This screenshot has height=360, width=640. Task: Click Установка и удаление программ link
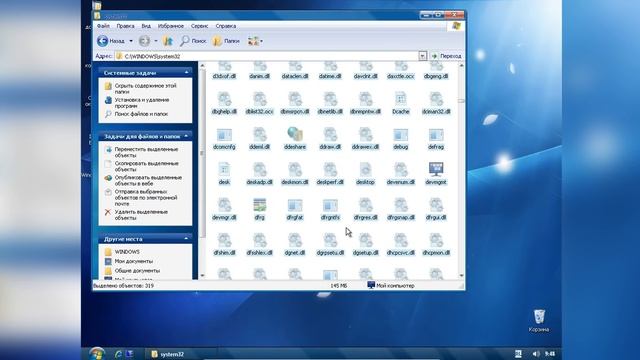(142, 102)
